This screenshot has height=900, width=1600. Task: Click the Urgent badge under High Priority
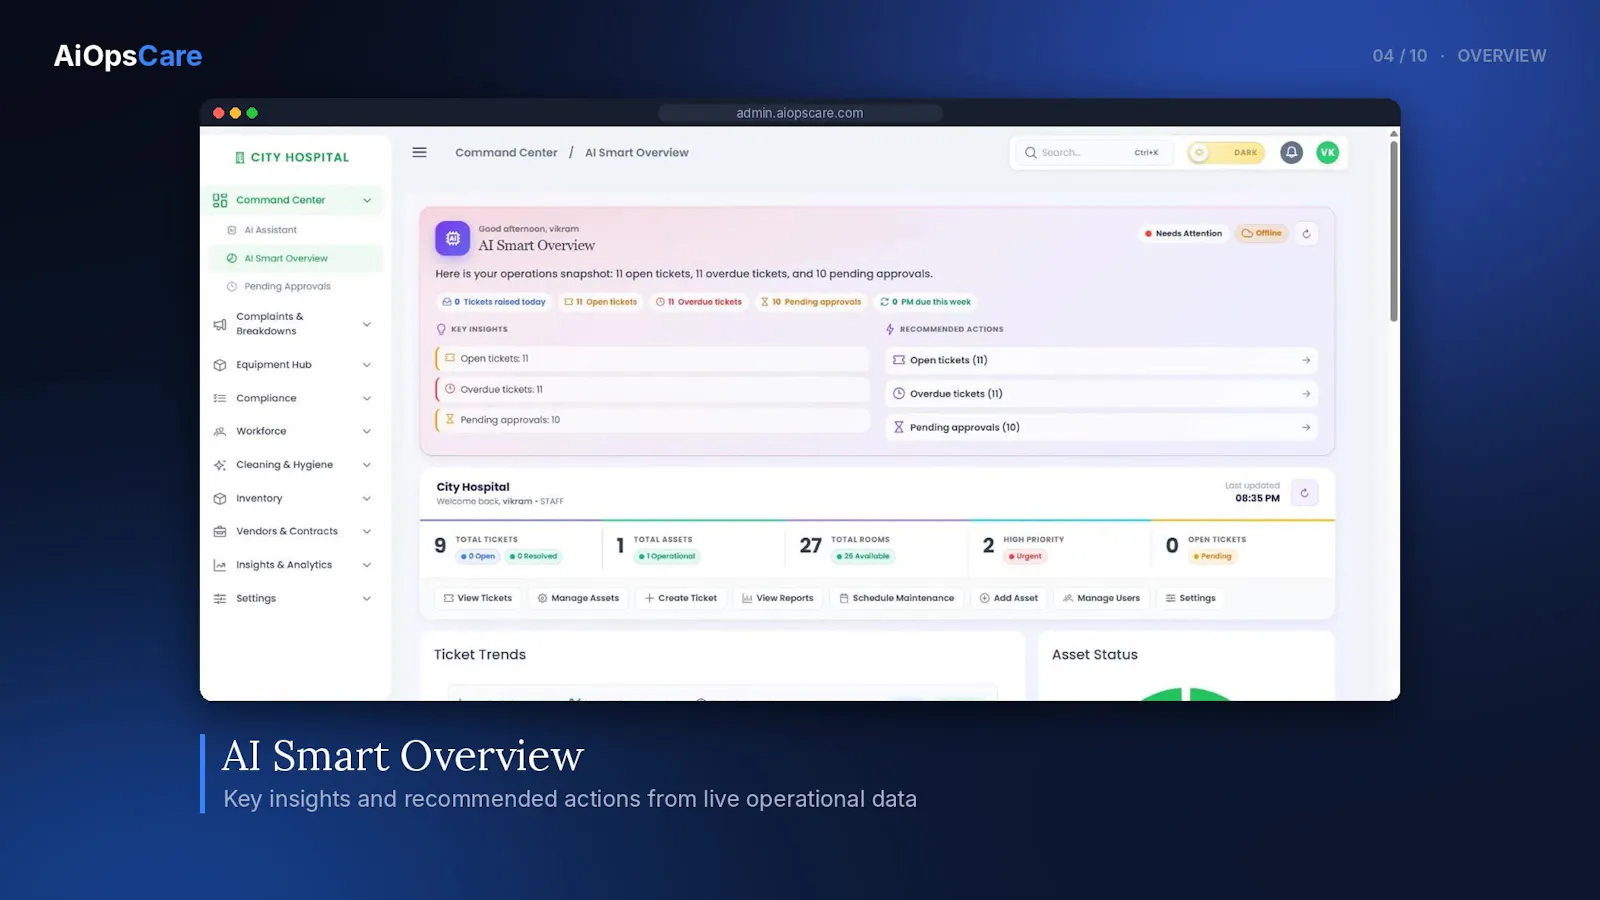click(1026, 557)
